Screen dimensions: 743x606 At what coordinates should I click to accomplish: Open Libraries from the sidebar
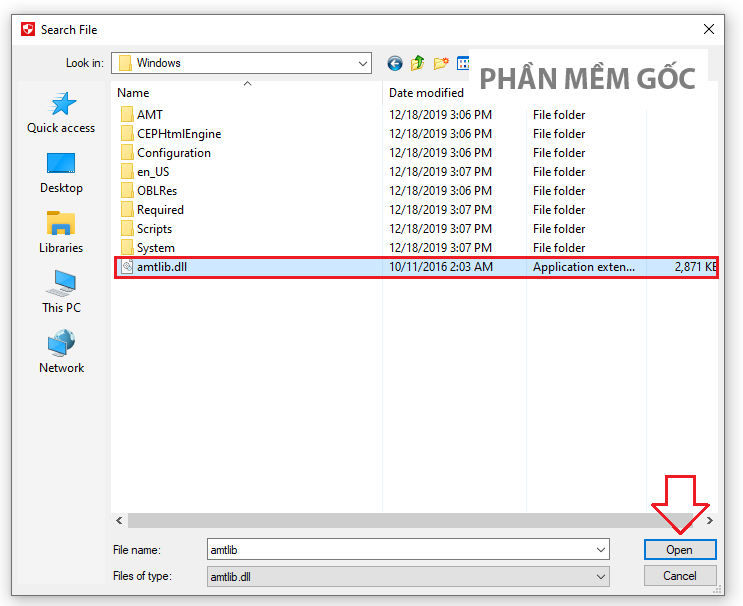[61, 232]
